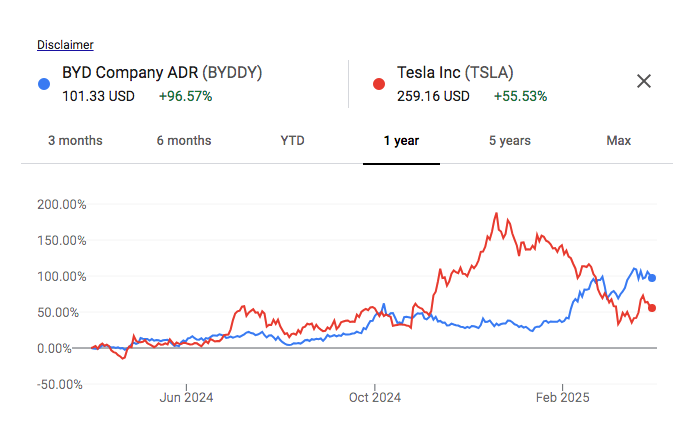
Task: Select the 1 year tab
Action: pyautogui.click(x=401, y=141)
